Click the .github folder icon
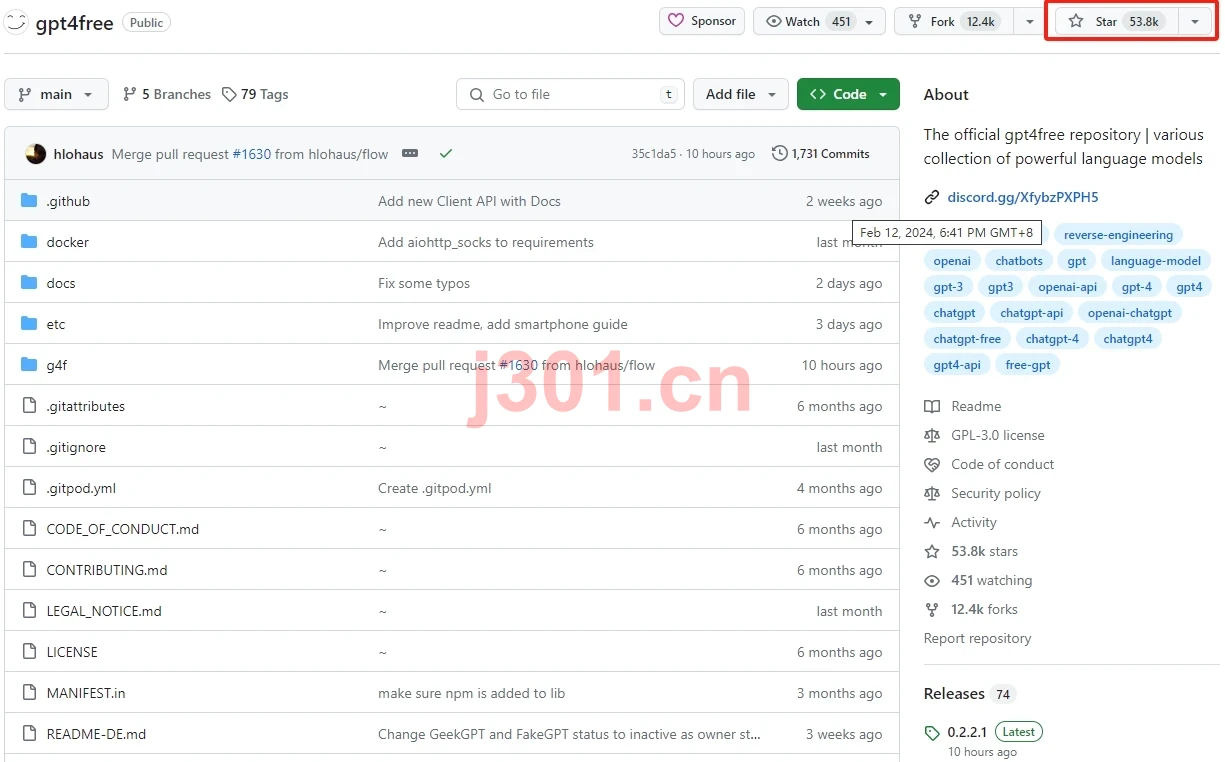Screen dimensions: 1225x762 [29, 201]
